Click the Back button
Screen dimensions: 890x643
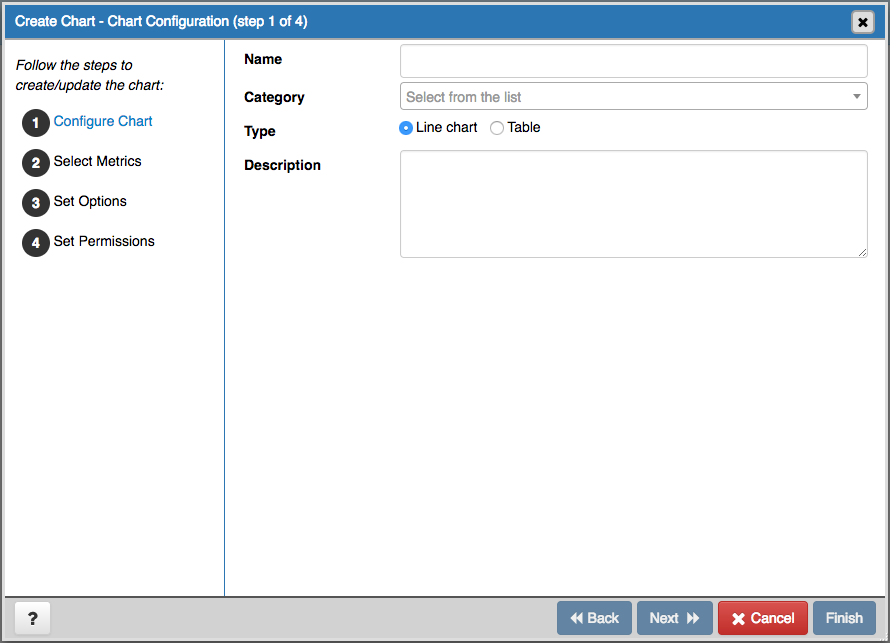tap(594, 618)
